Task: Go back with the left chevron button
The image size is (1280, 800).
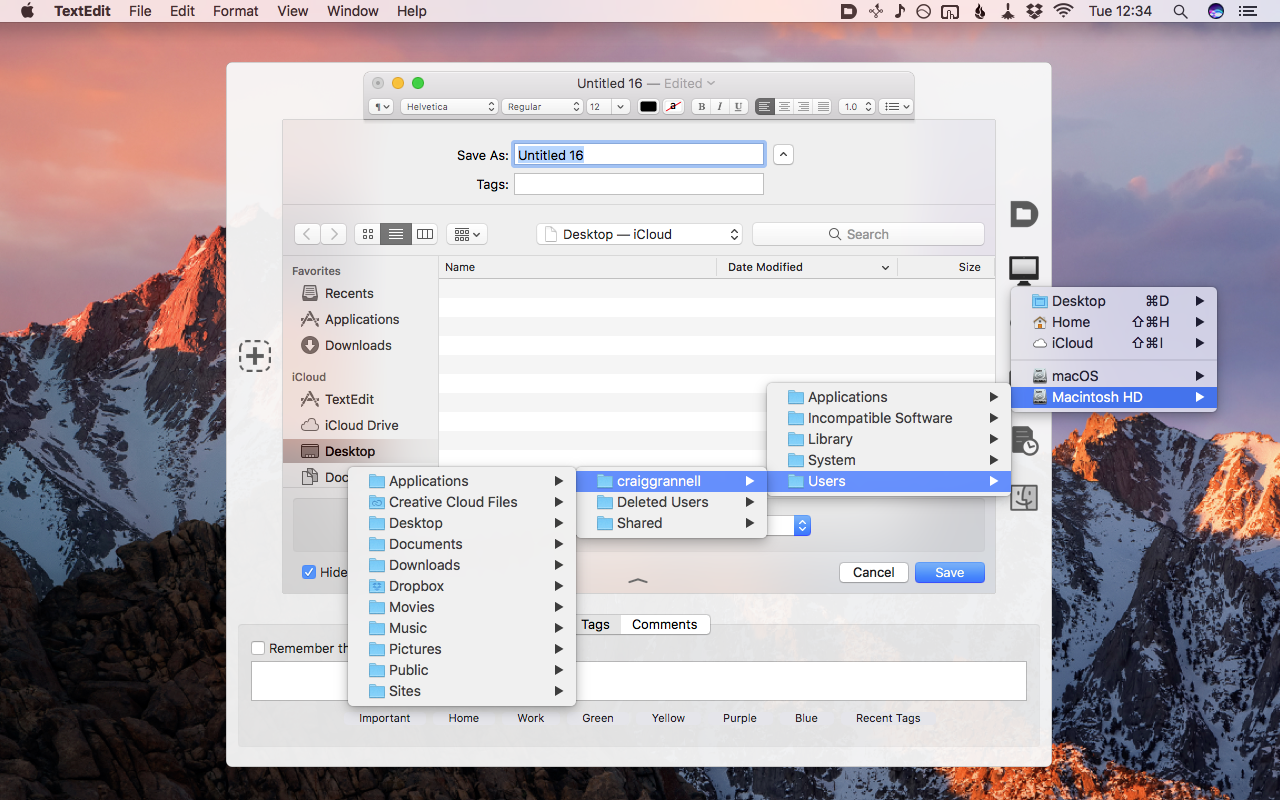Action: pyautogui.click(x=307, y=234)
